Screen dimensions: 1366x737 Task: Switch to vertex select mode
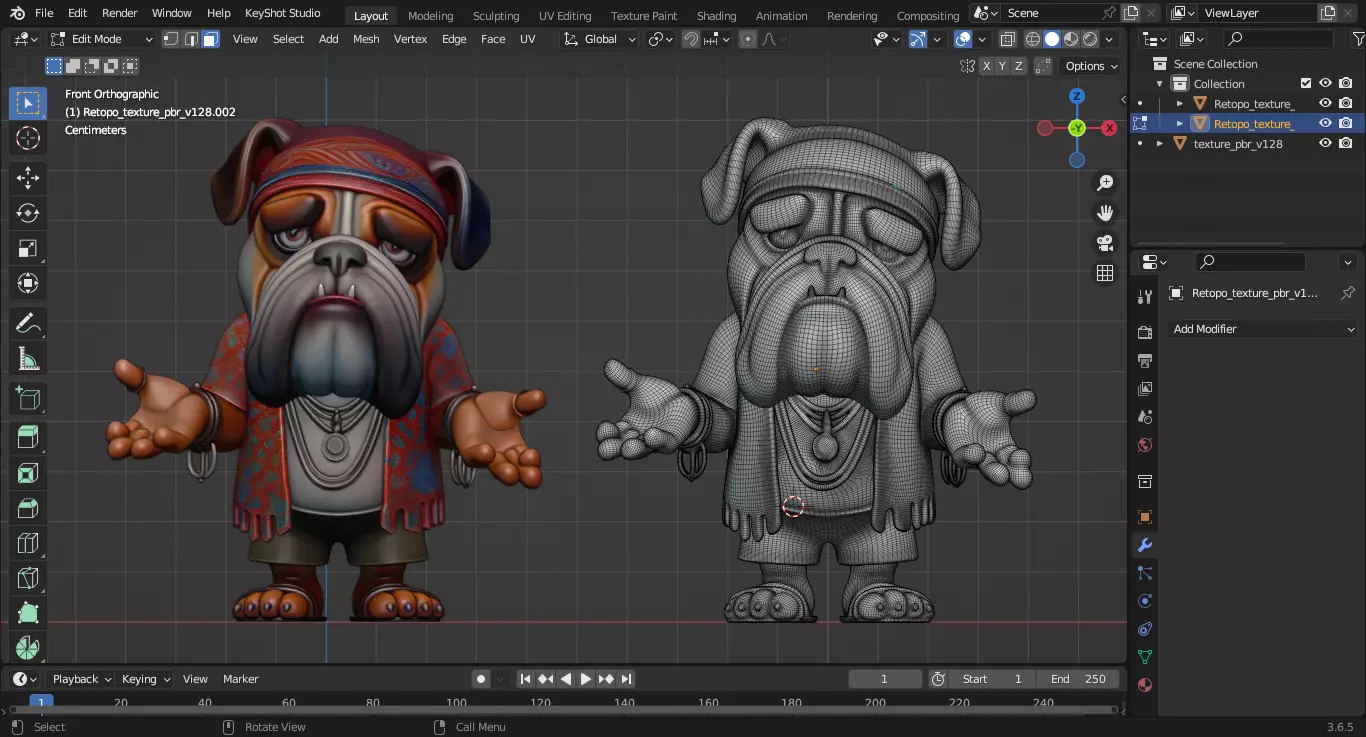click(171, 39)
